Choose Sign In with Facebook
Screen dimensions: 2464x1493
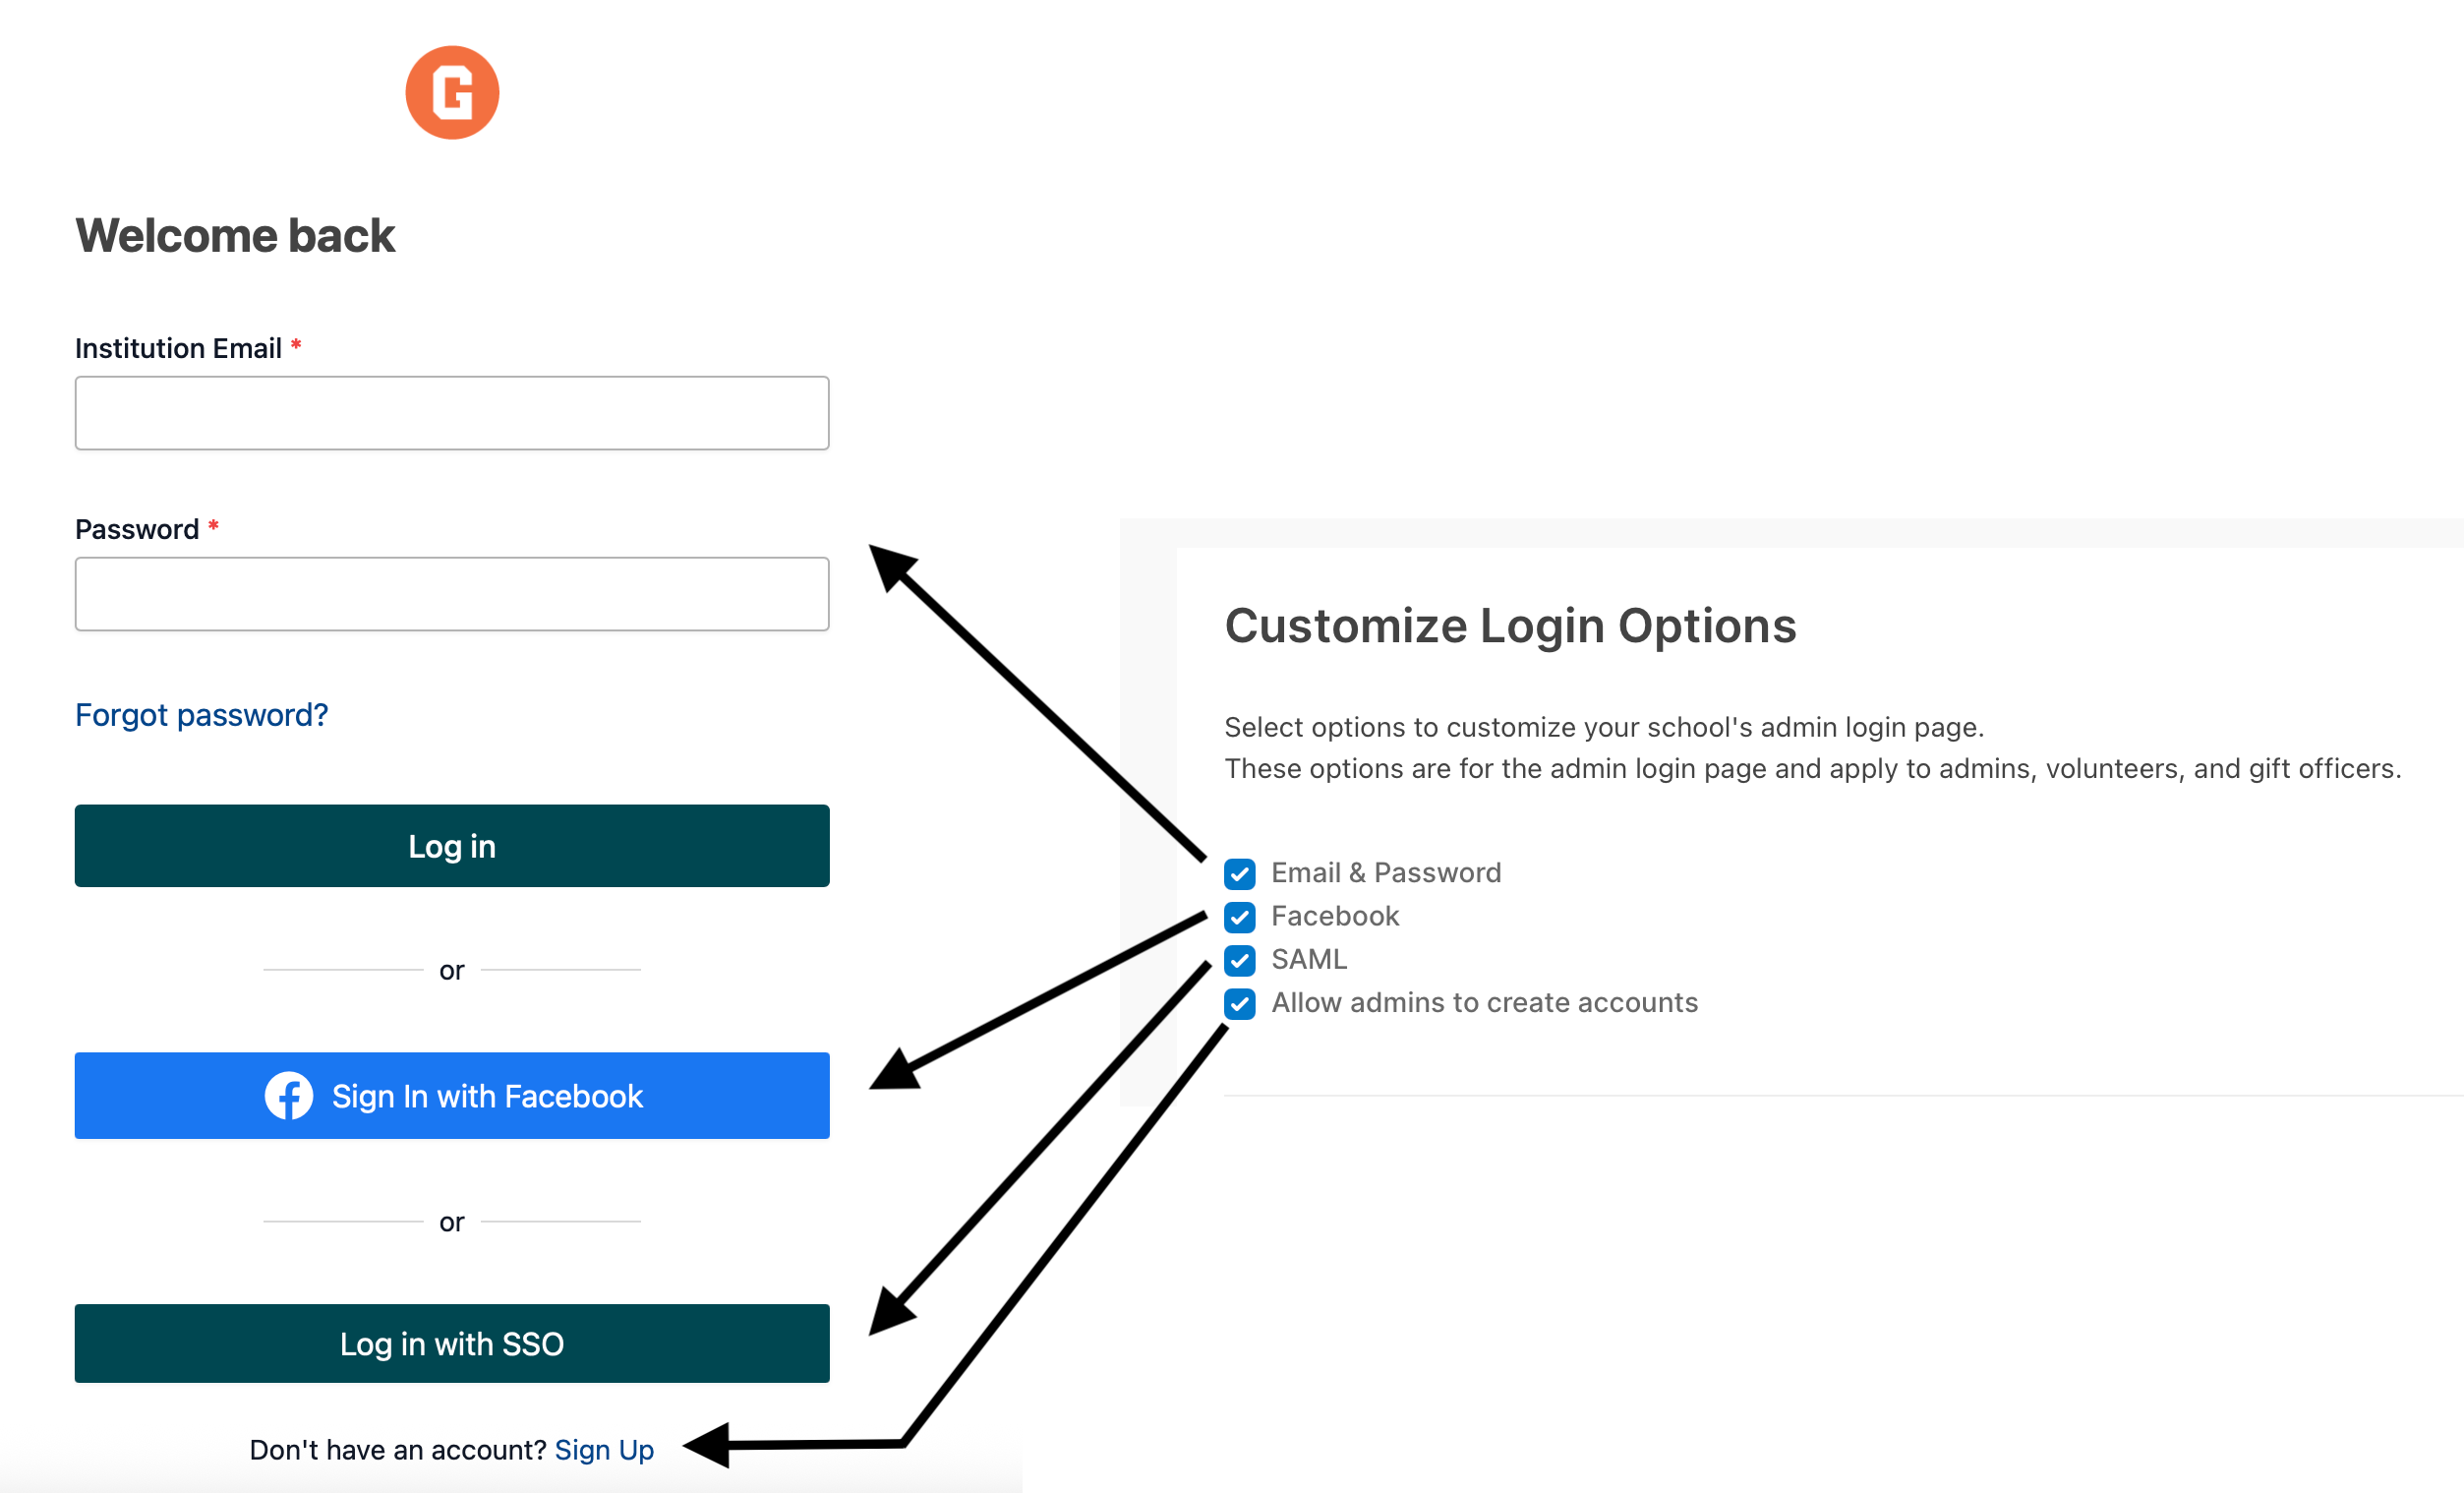[452, 1096]
